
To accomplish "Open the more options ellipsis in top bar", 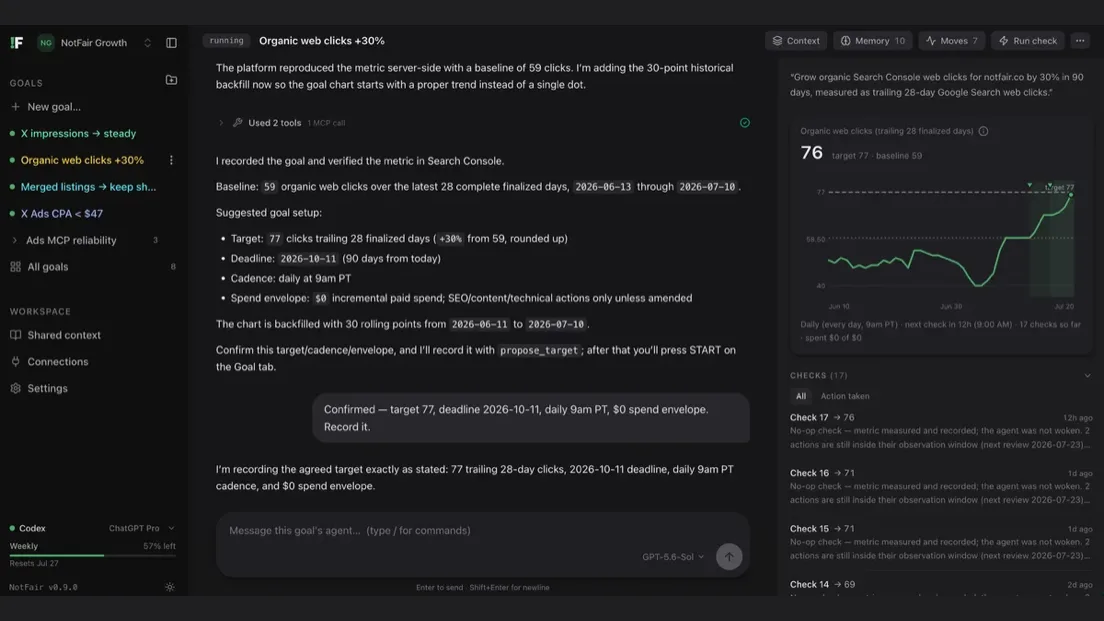I will tap(1080, 41).
